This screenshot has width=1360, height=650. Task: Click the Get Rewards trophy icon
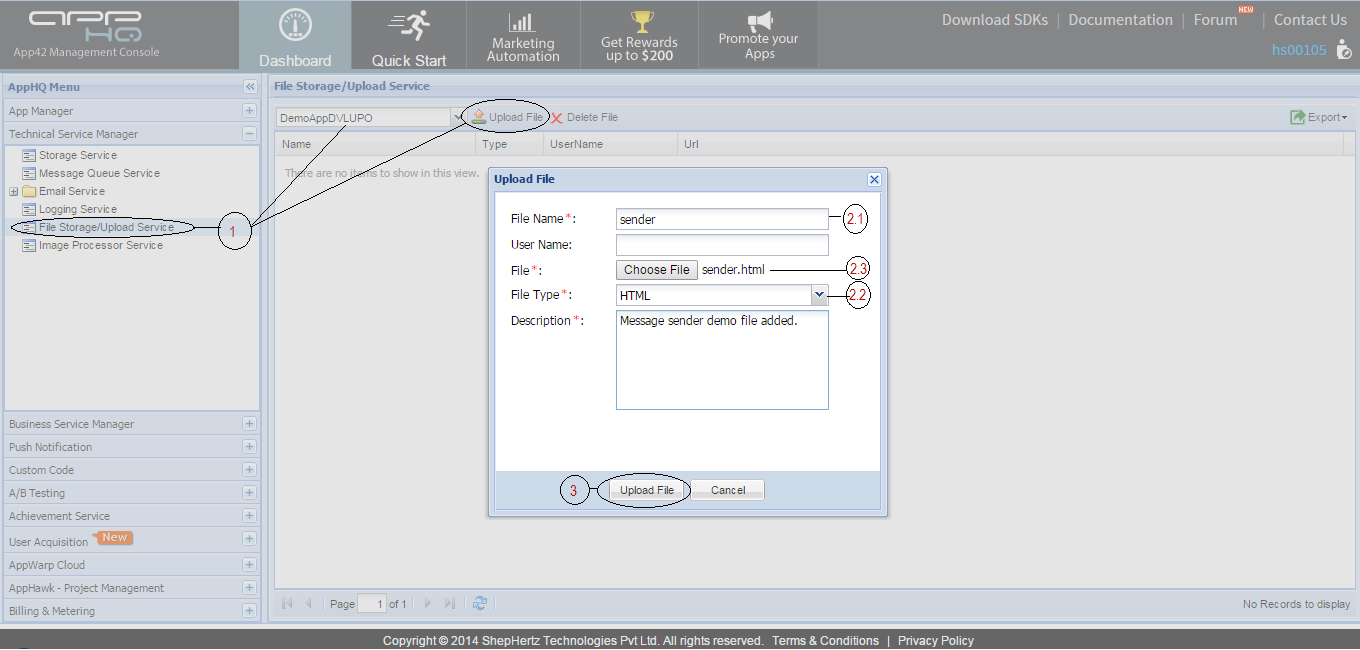640,21
